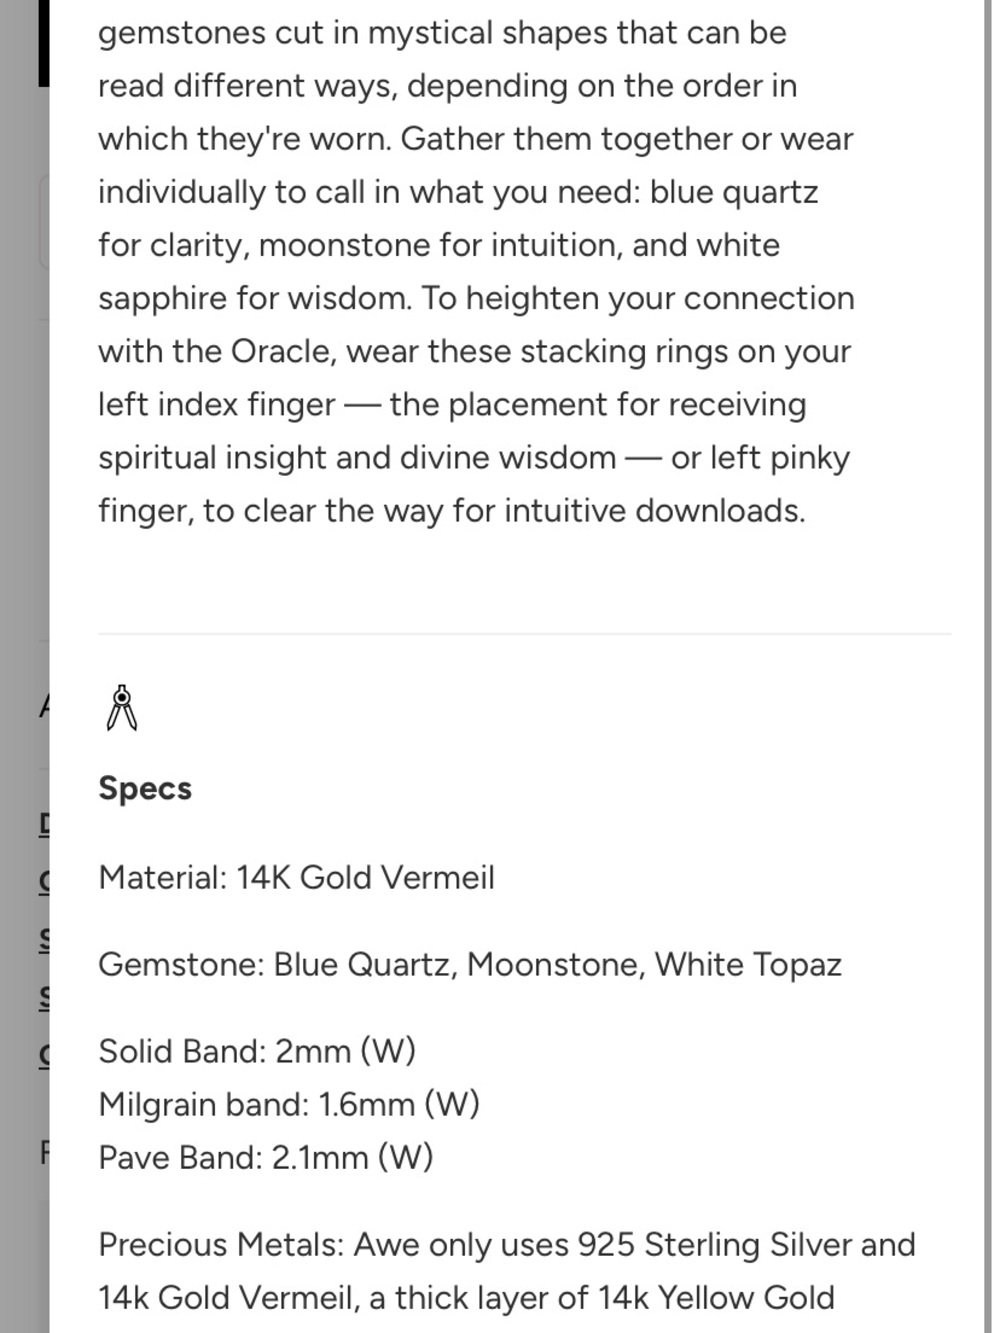Screen dimensions: 1000x1333
Task: Click the compass icon above Specs
Action: click(122, 708)
